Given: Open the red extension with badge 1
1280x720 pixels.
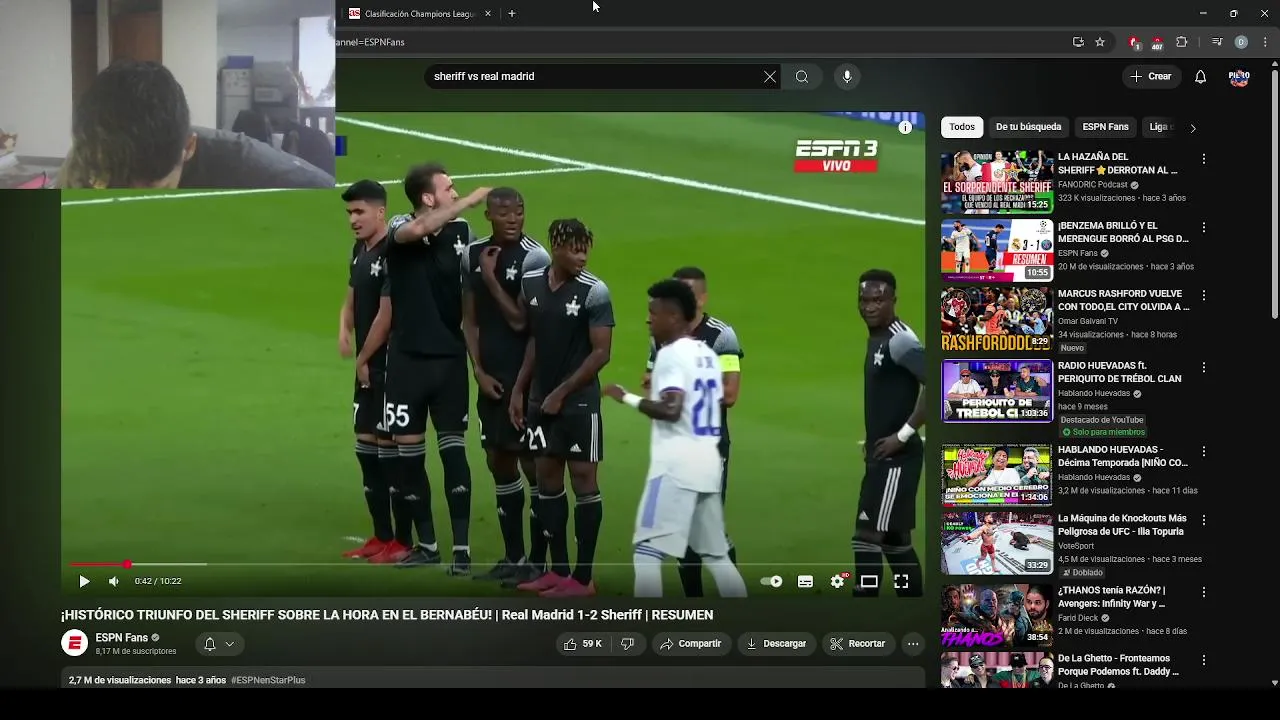Looking at the screenshot, I should tap(1134, 42).
